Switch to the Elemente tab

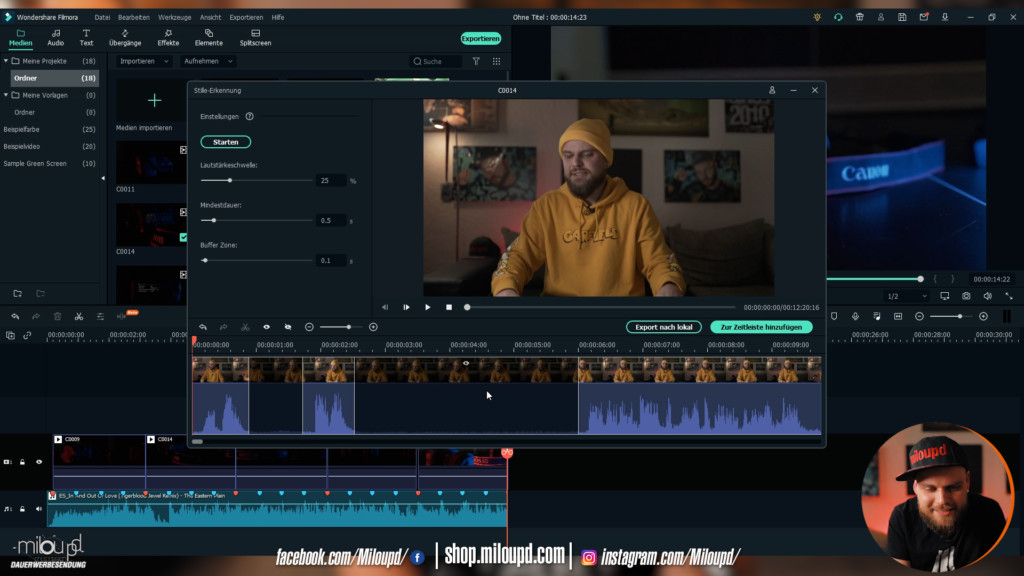click(208, 38)
